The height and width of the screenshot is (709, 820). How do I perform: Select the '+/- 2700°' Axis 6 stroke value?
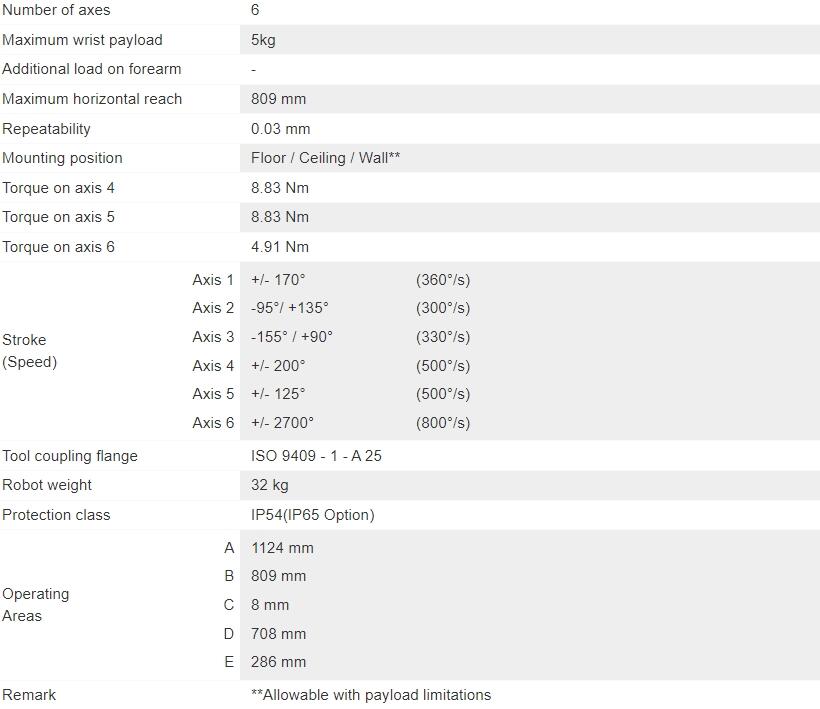(x=282, y=422)
